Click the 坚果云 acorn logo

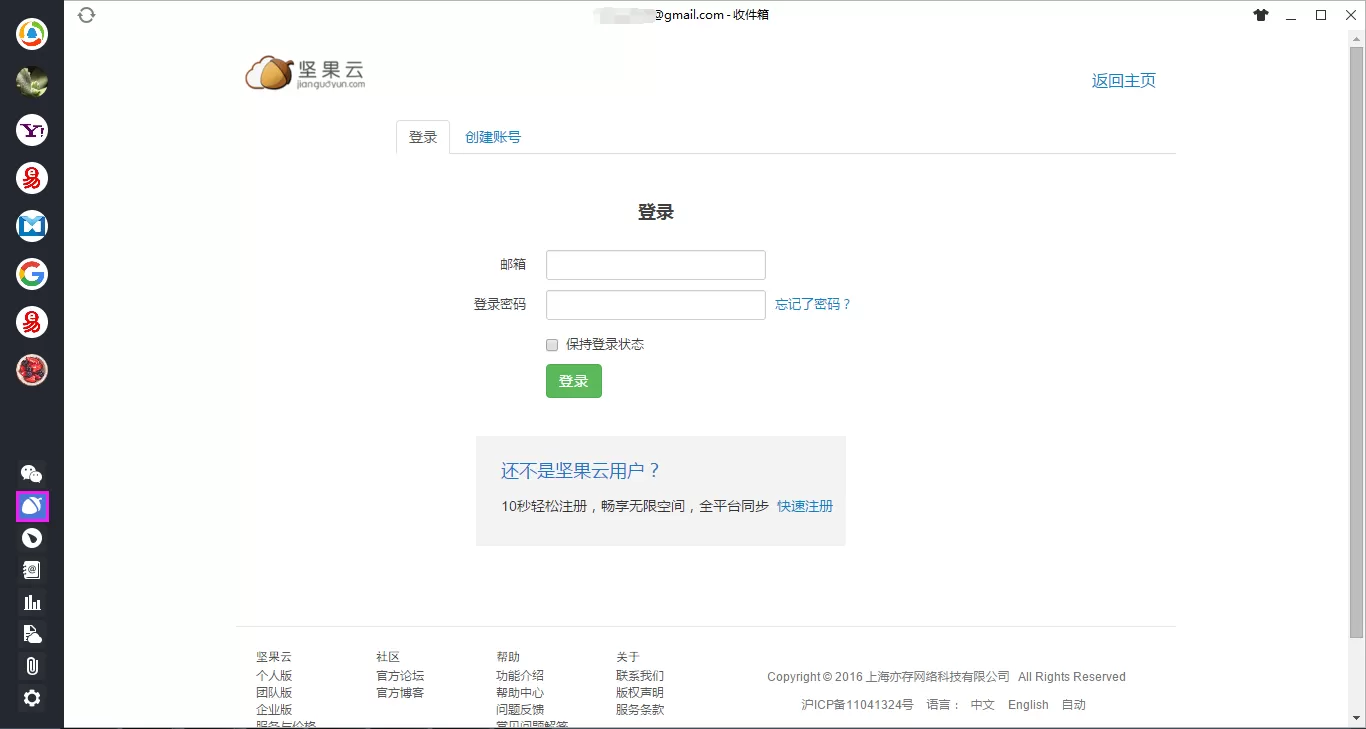click(x=305, y=73)
